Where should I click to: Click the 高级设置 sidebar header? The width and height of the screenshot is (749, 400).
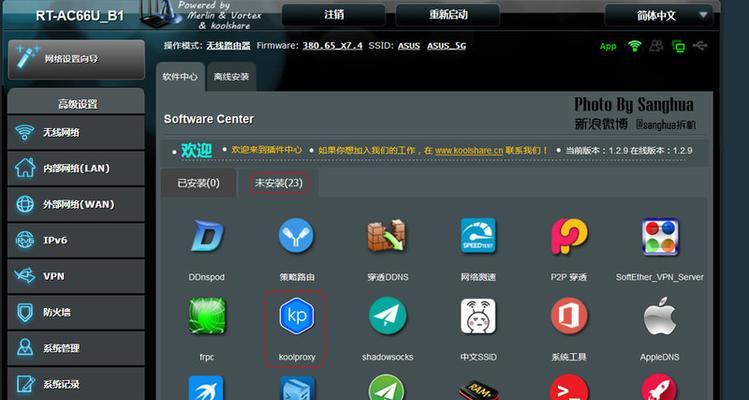pyautogui.click(x=76, y=103)
